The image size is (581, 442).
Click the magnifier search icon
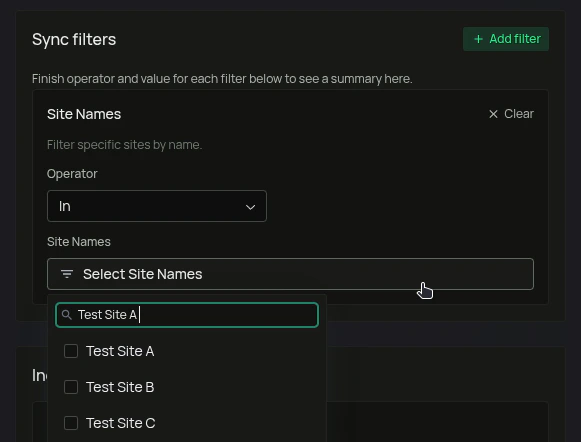(67, 315)
